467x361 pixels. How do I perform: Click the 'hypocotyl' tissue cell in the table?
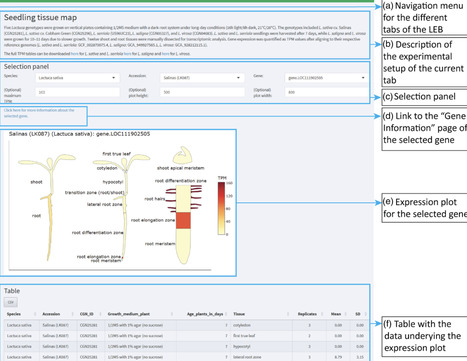pos(242,346)
